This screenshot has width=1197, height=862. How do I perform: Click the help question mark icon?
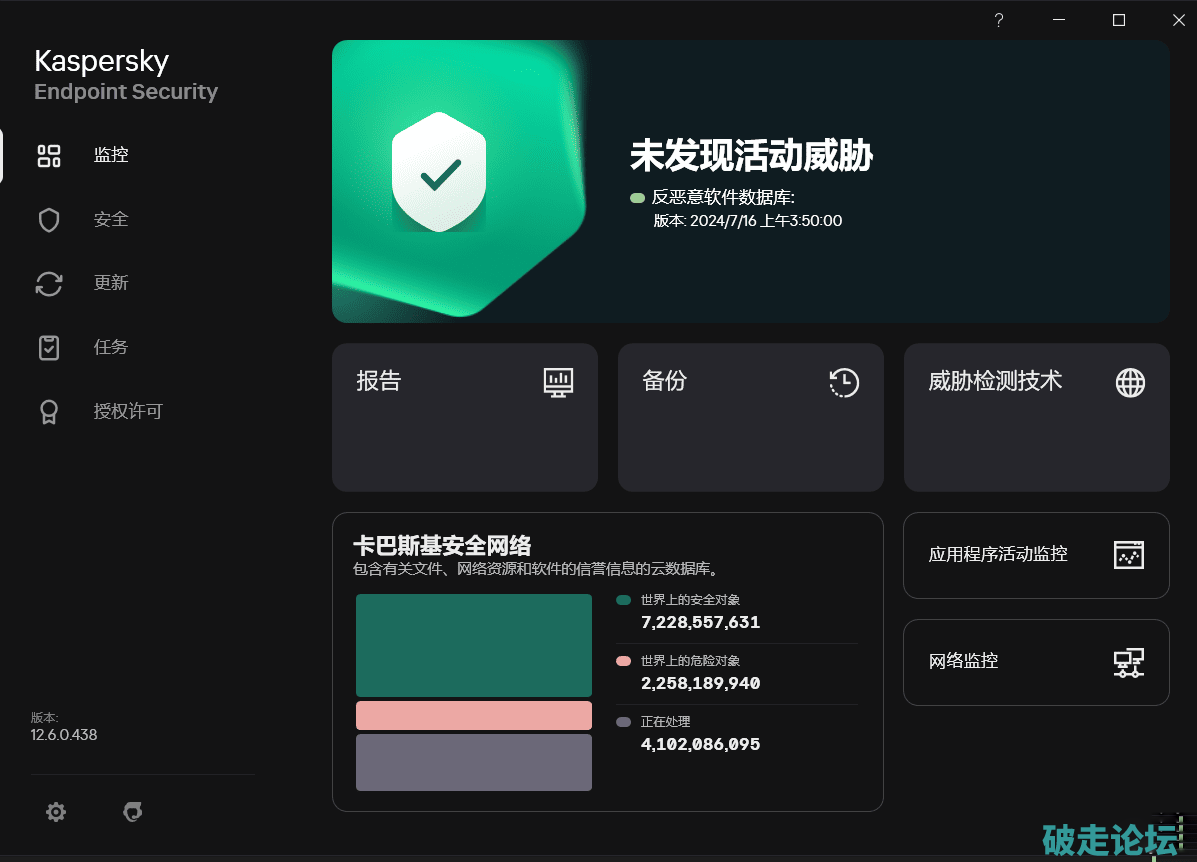tap(998, 20)
